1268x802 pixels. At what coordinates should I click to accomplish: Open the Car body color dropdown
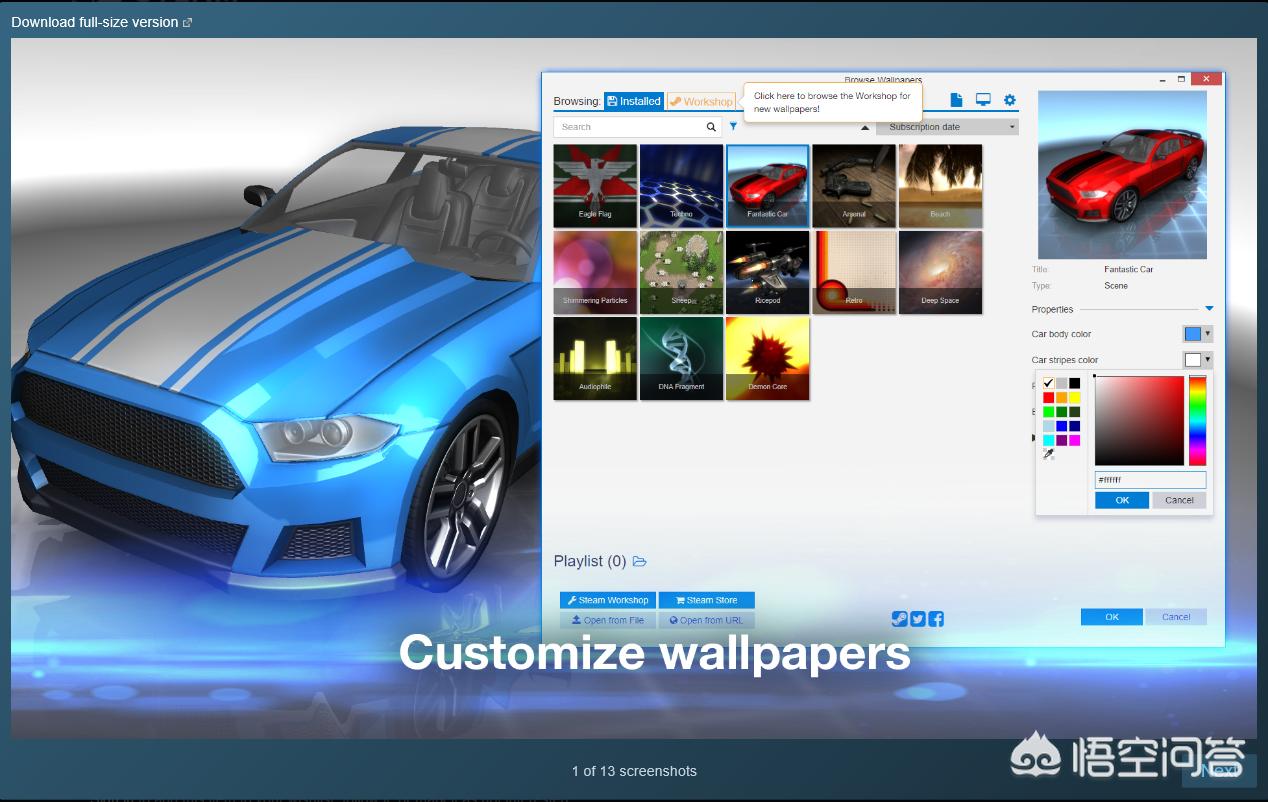pos(1197,334)
